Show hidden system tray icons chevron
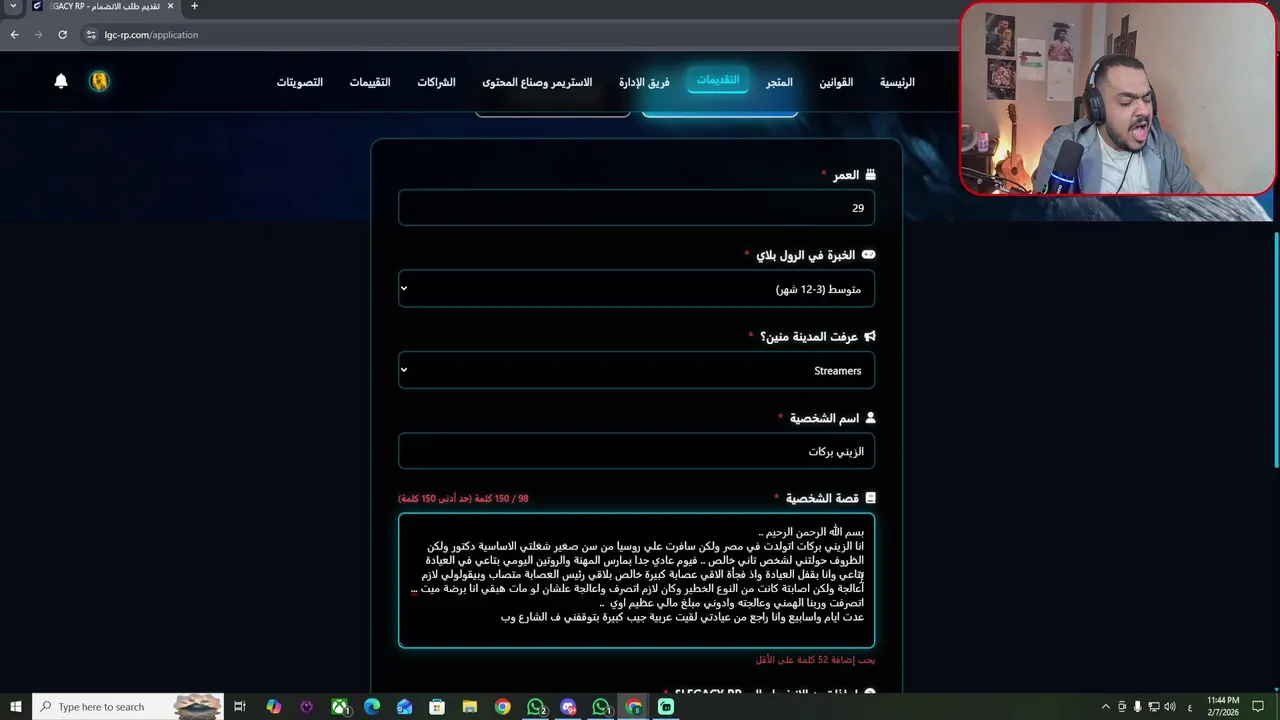Screen dimensions: 1280x720 click(1105, 707)
